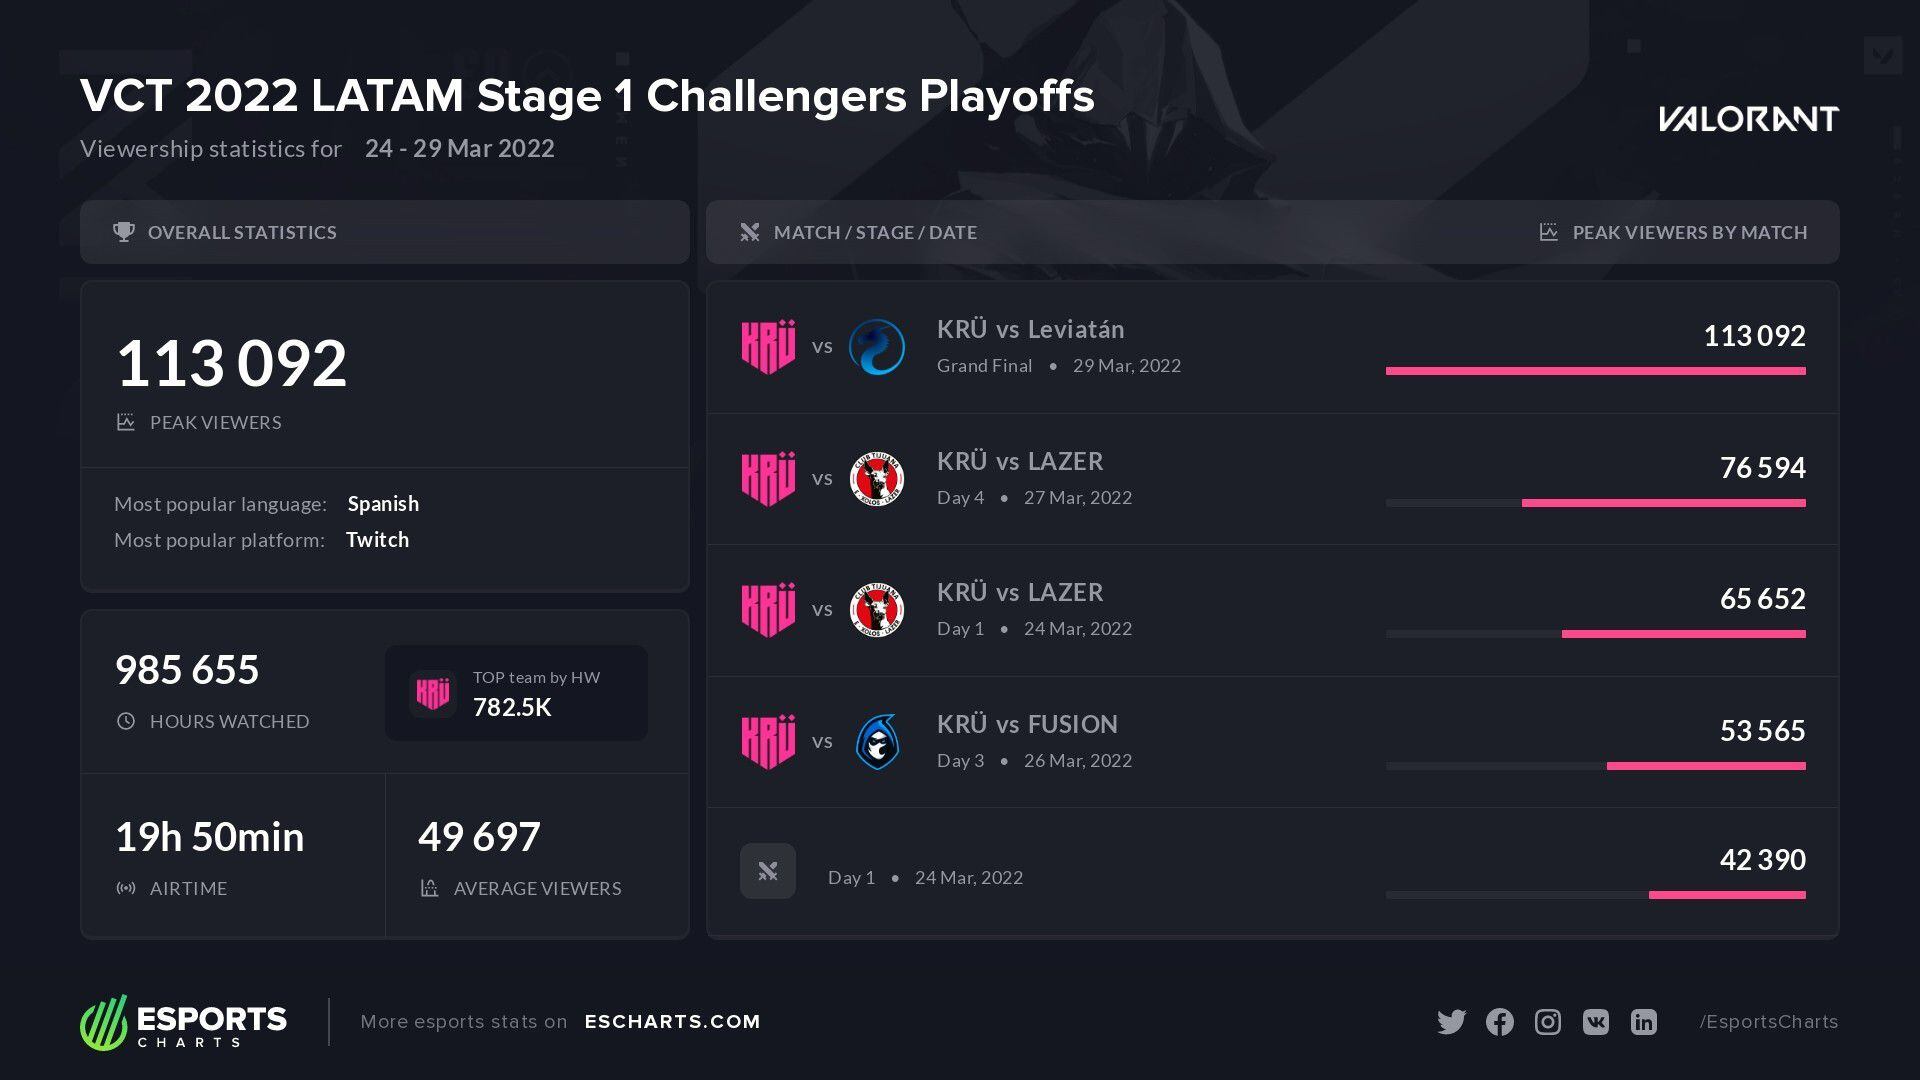Click the Peak Viewers by Match label
This screenshot has width=1920, height=1080.
pyautogui.click(x=1689, y=232)
